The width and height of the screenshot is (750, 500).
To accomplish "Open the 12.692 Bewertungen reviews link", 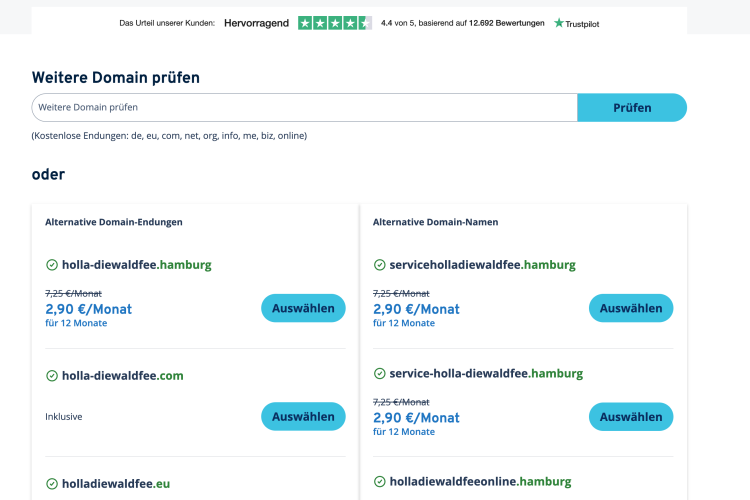I will coord(508,23).
